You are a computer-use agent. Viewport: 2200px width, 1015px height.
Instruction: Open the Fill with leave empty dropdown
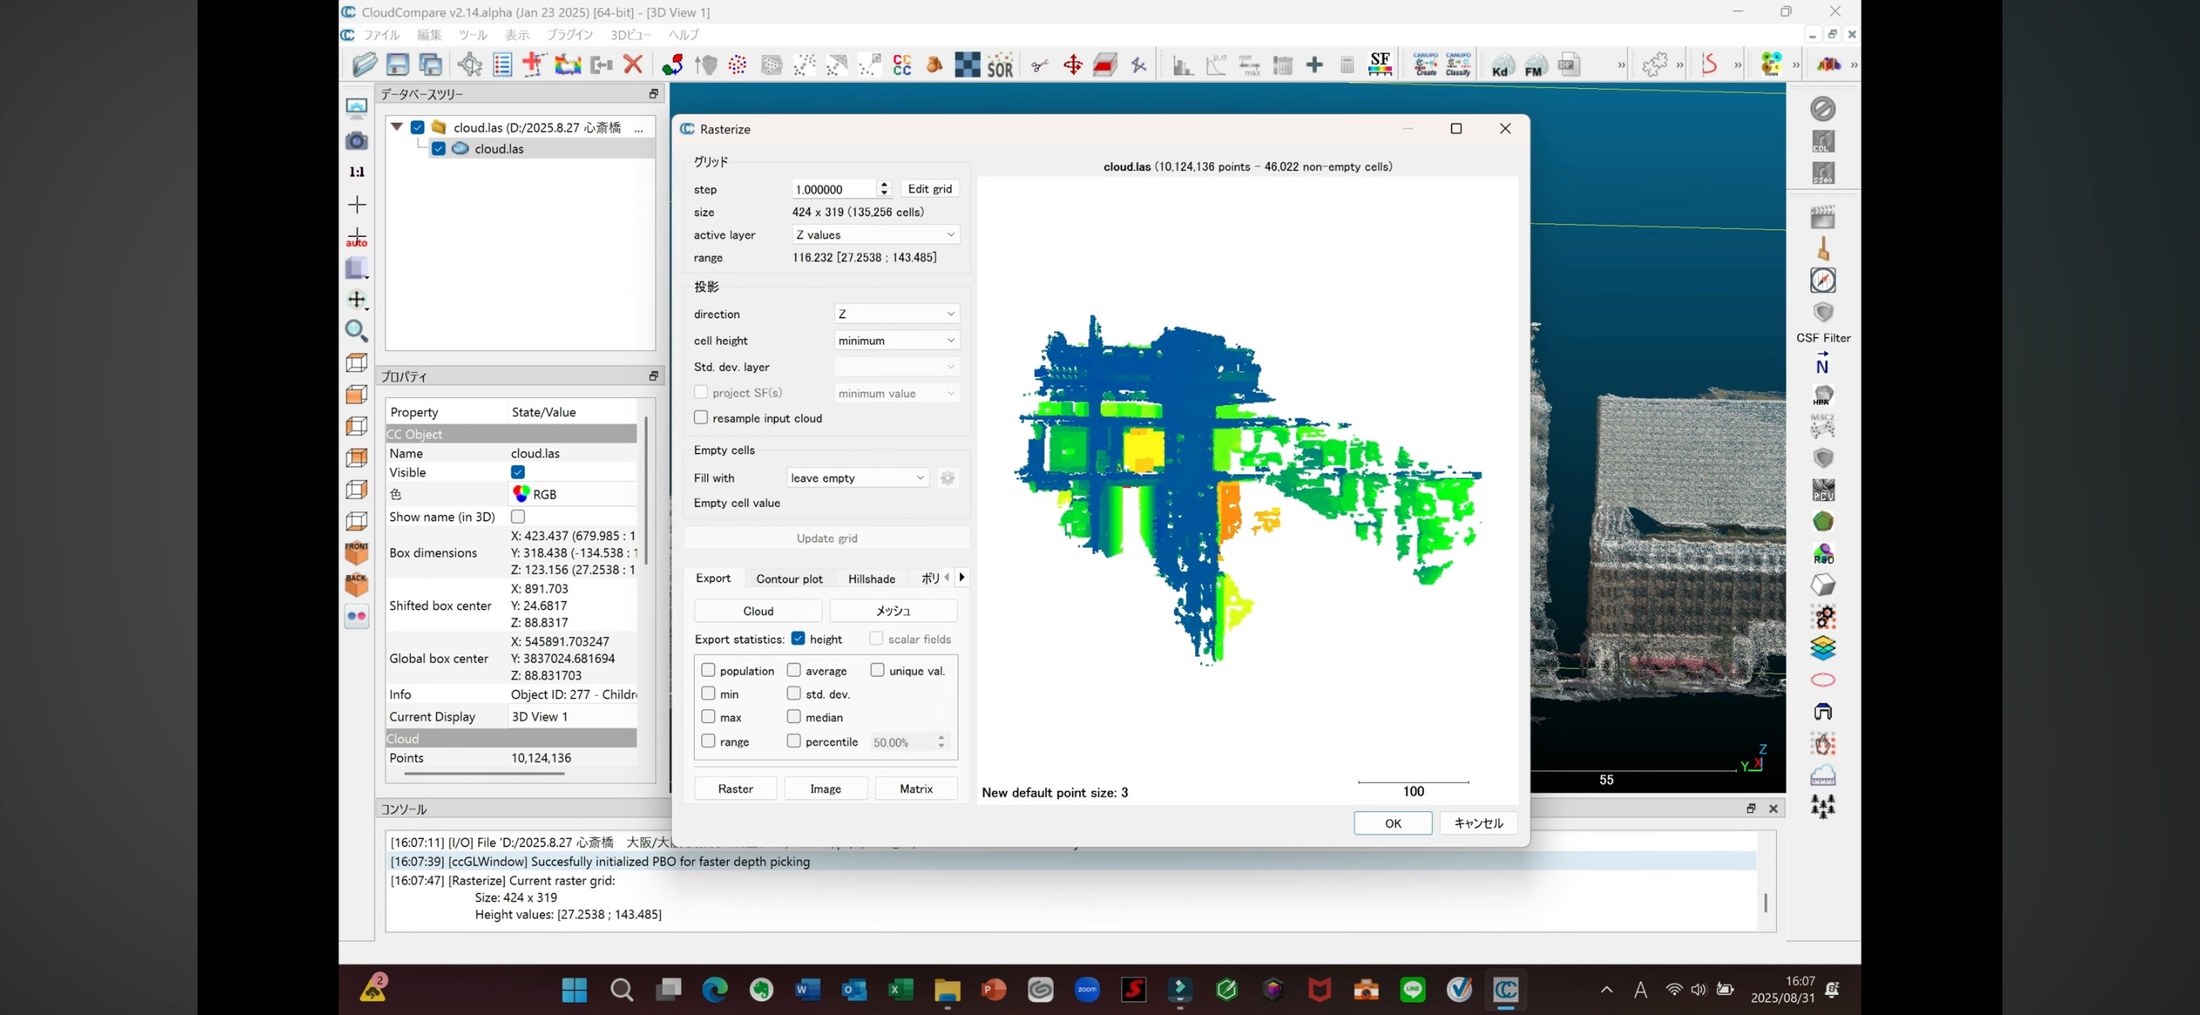pyautogui.click(x=858, y=478)
